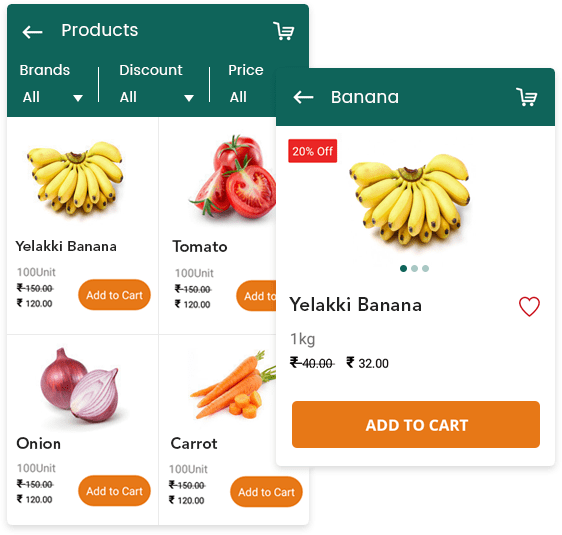Open the cart icon on the Banana screen
The height and width of the screenshot is (535, 562).
pyautogui.click(x=527, y=97)
